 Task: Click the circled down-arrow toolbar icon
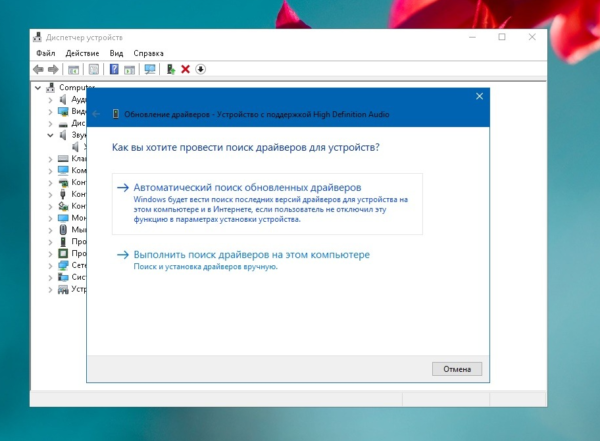point(200,69)
